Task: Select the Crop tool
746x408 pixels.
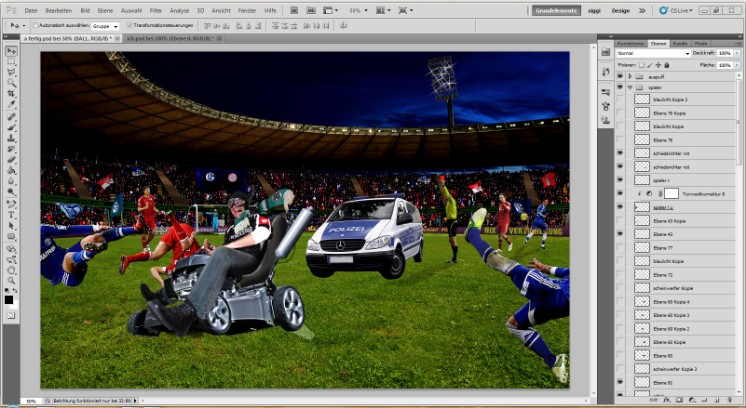Action: 11,94
